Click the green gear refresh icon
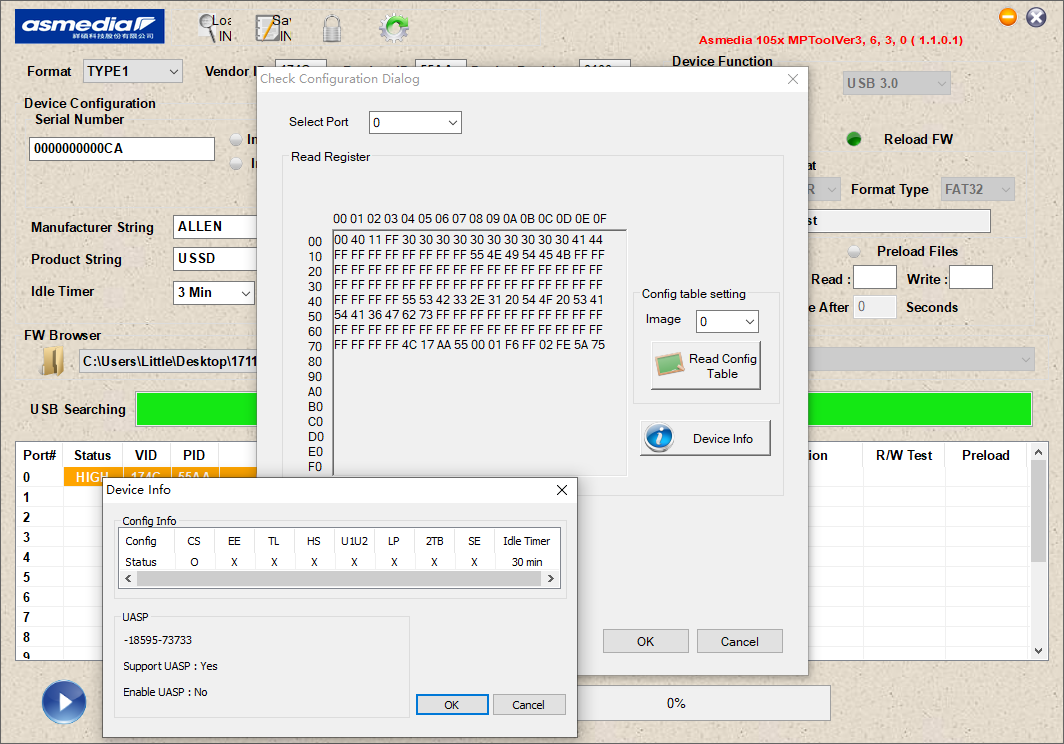This screenshot has width=1064, height=744. tap(394, 28)
